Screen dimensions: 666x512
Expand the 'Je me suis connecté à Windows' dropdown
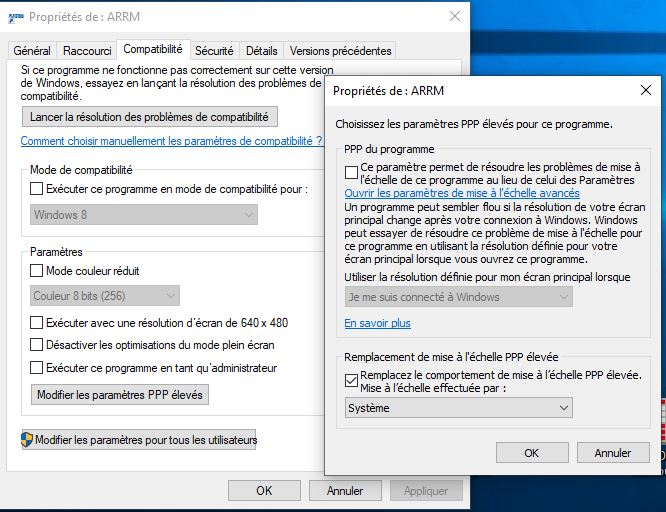458,297
